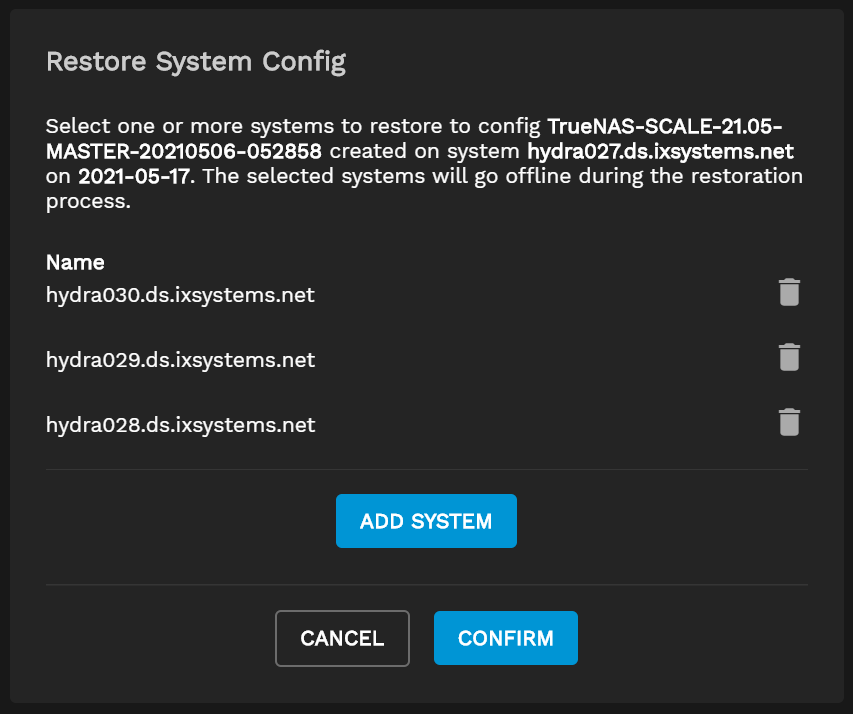Image resolution: width=853 pixels, height=714 pixels.
Task: Click the Restore System Config title
Action: click(196, 62)
